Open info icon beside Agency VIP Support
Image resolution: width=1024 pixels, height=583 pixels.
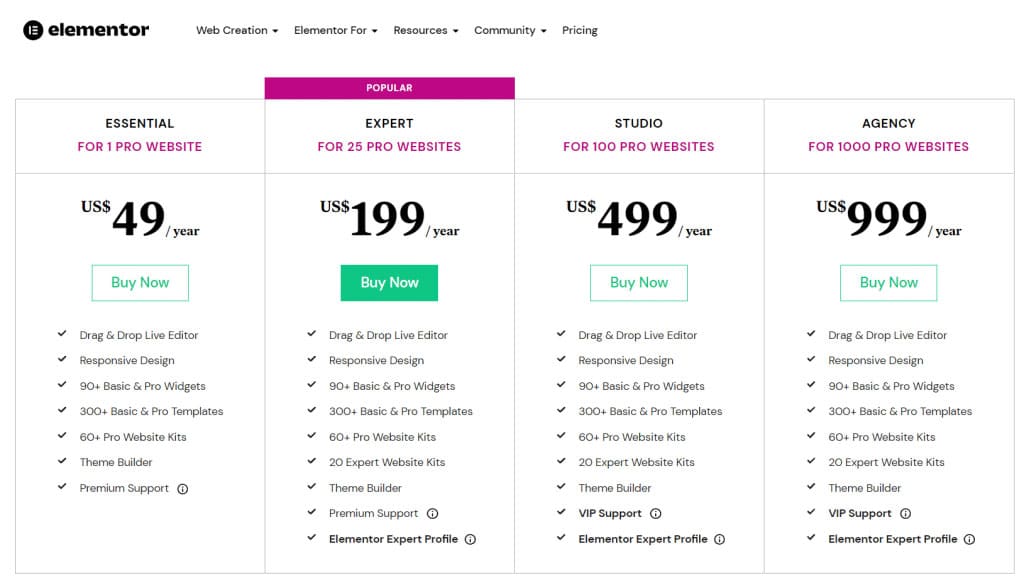coord(905,514)
